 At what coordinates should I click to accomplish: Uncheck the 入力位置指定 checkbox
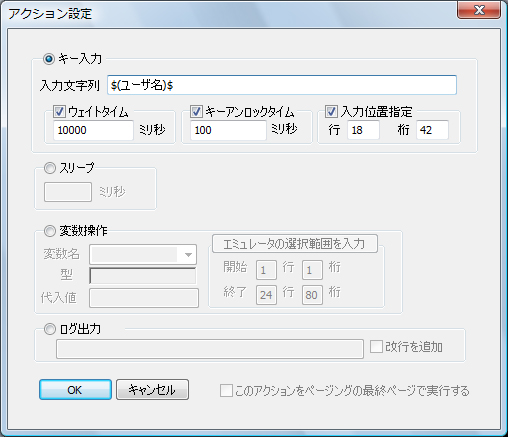(331, 112)
